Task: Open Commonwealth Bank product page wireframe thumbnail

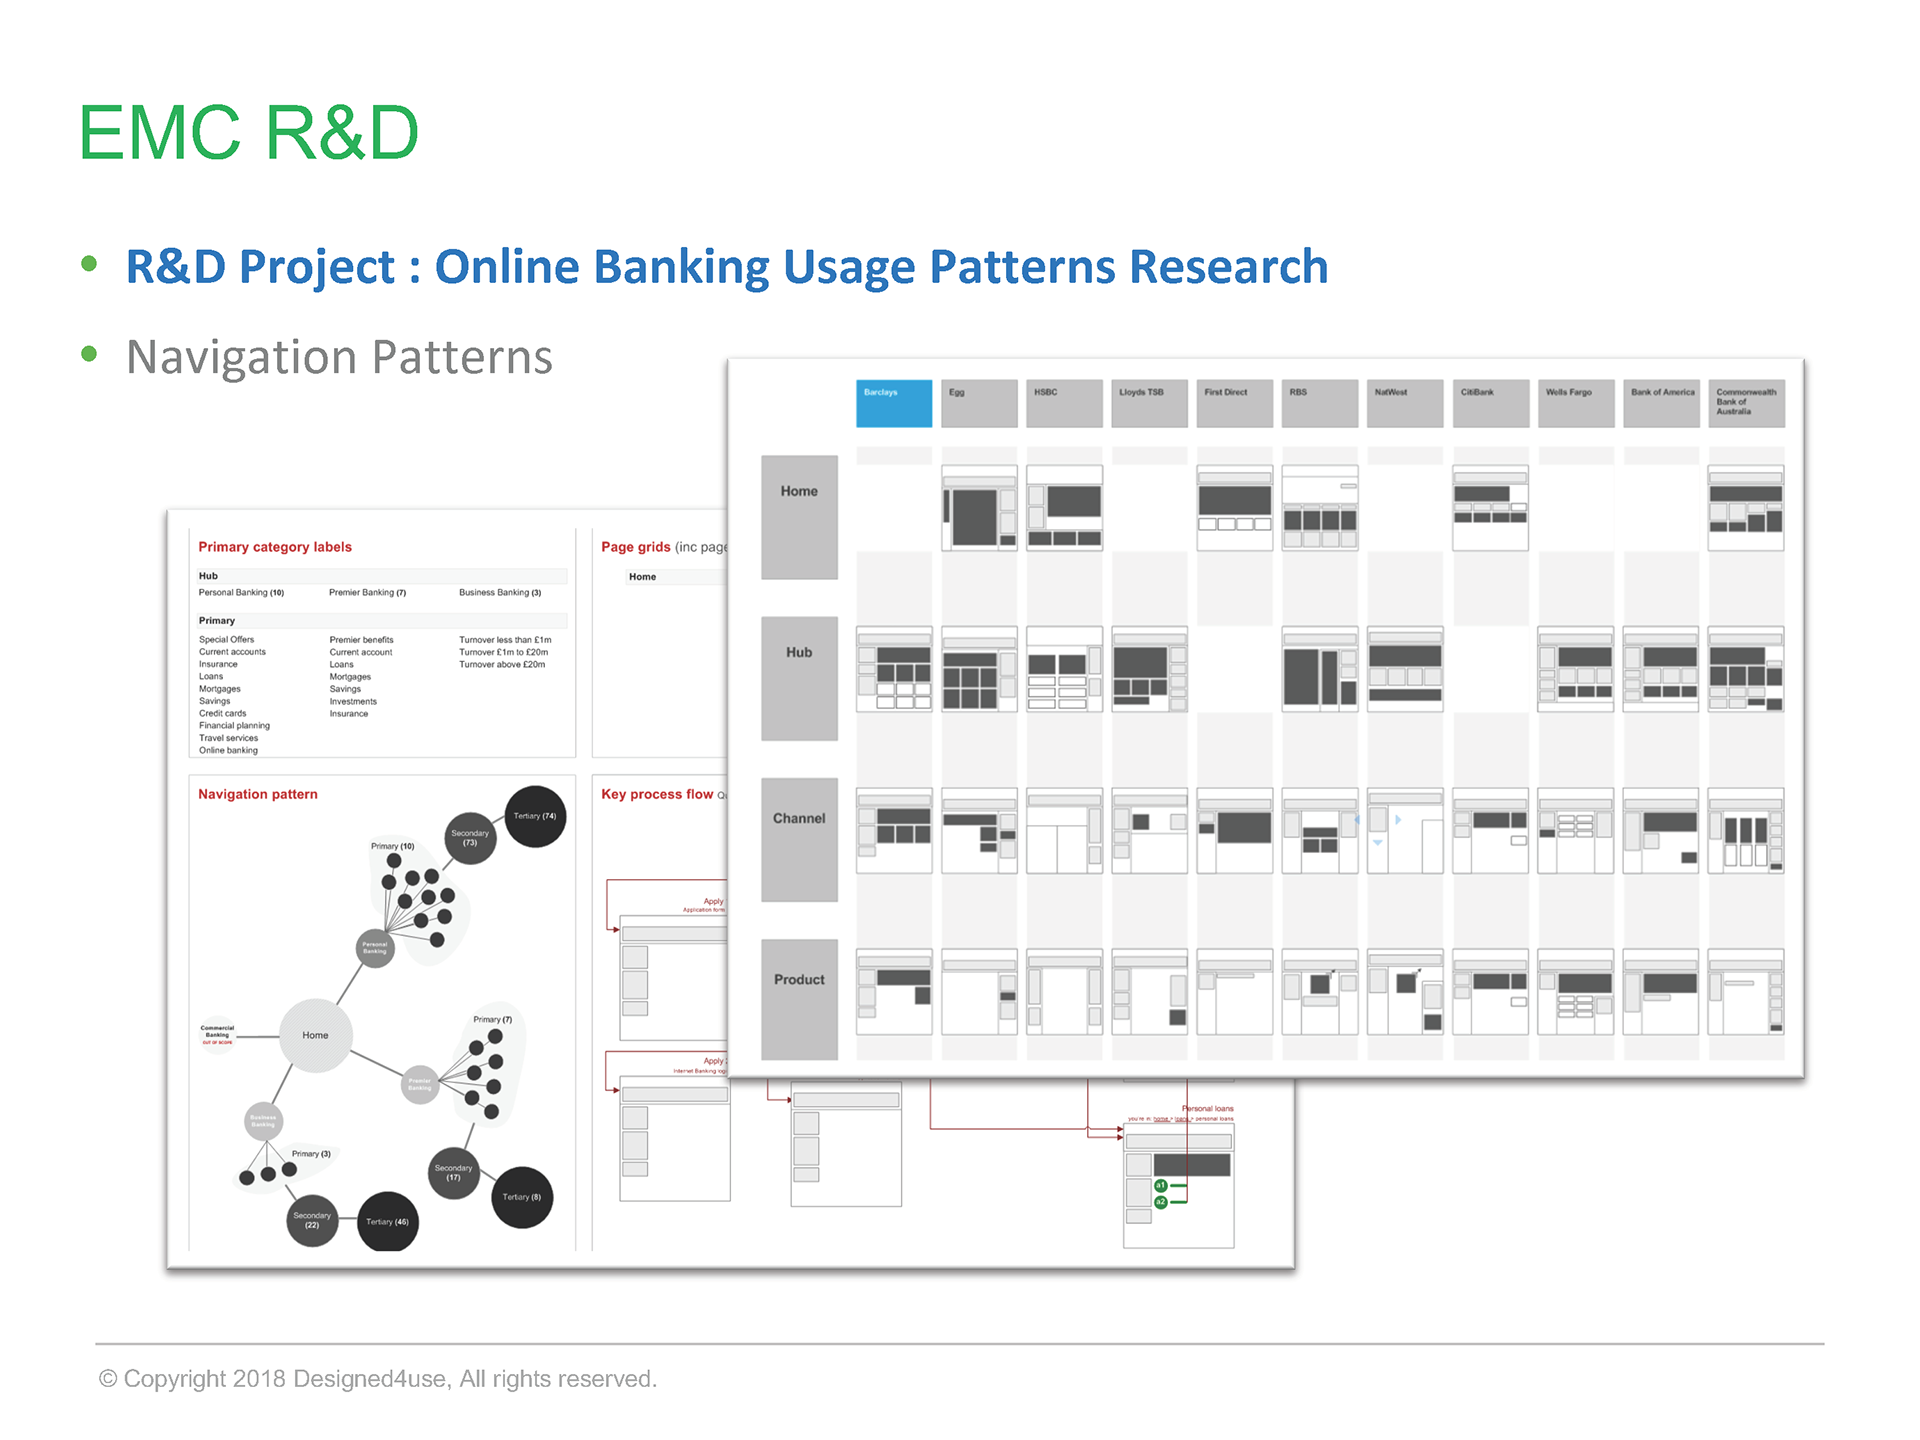Action: [1745, 992]
